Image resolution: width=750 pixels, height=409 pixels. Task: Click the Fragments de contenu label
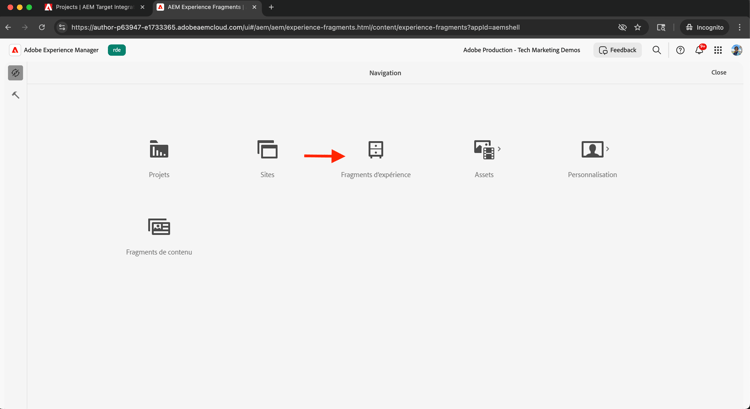159,252
